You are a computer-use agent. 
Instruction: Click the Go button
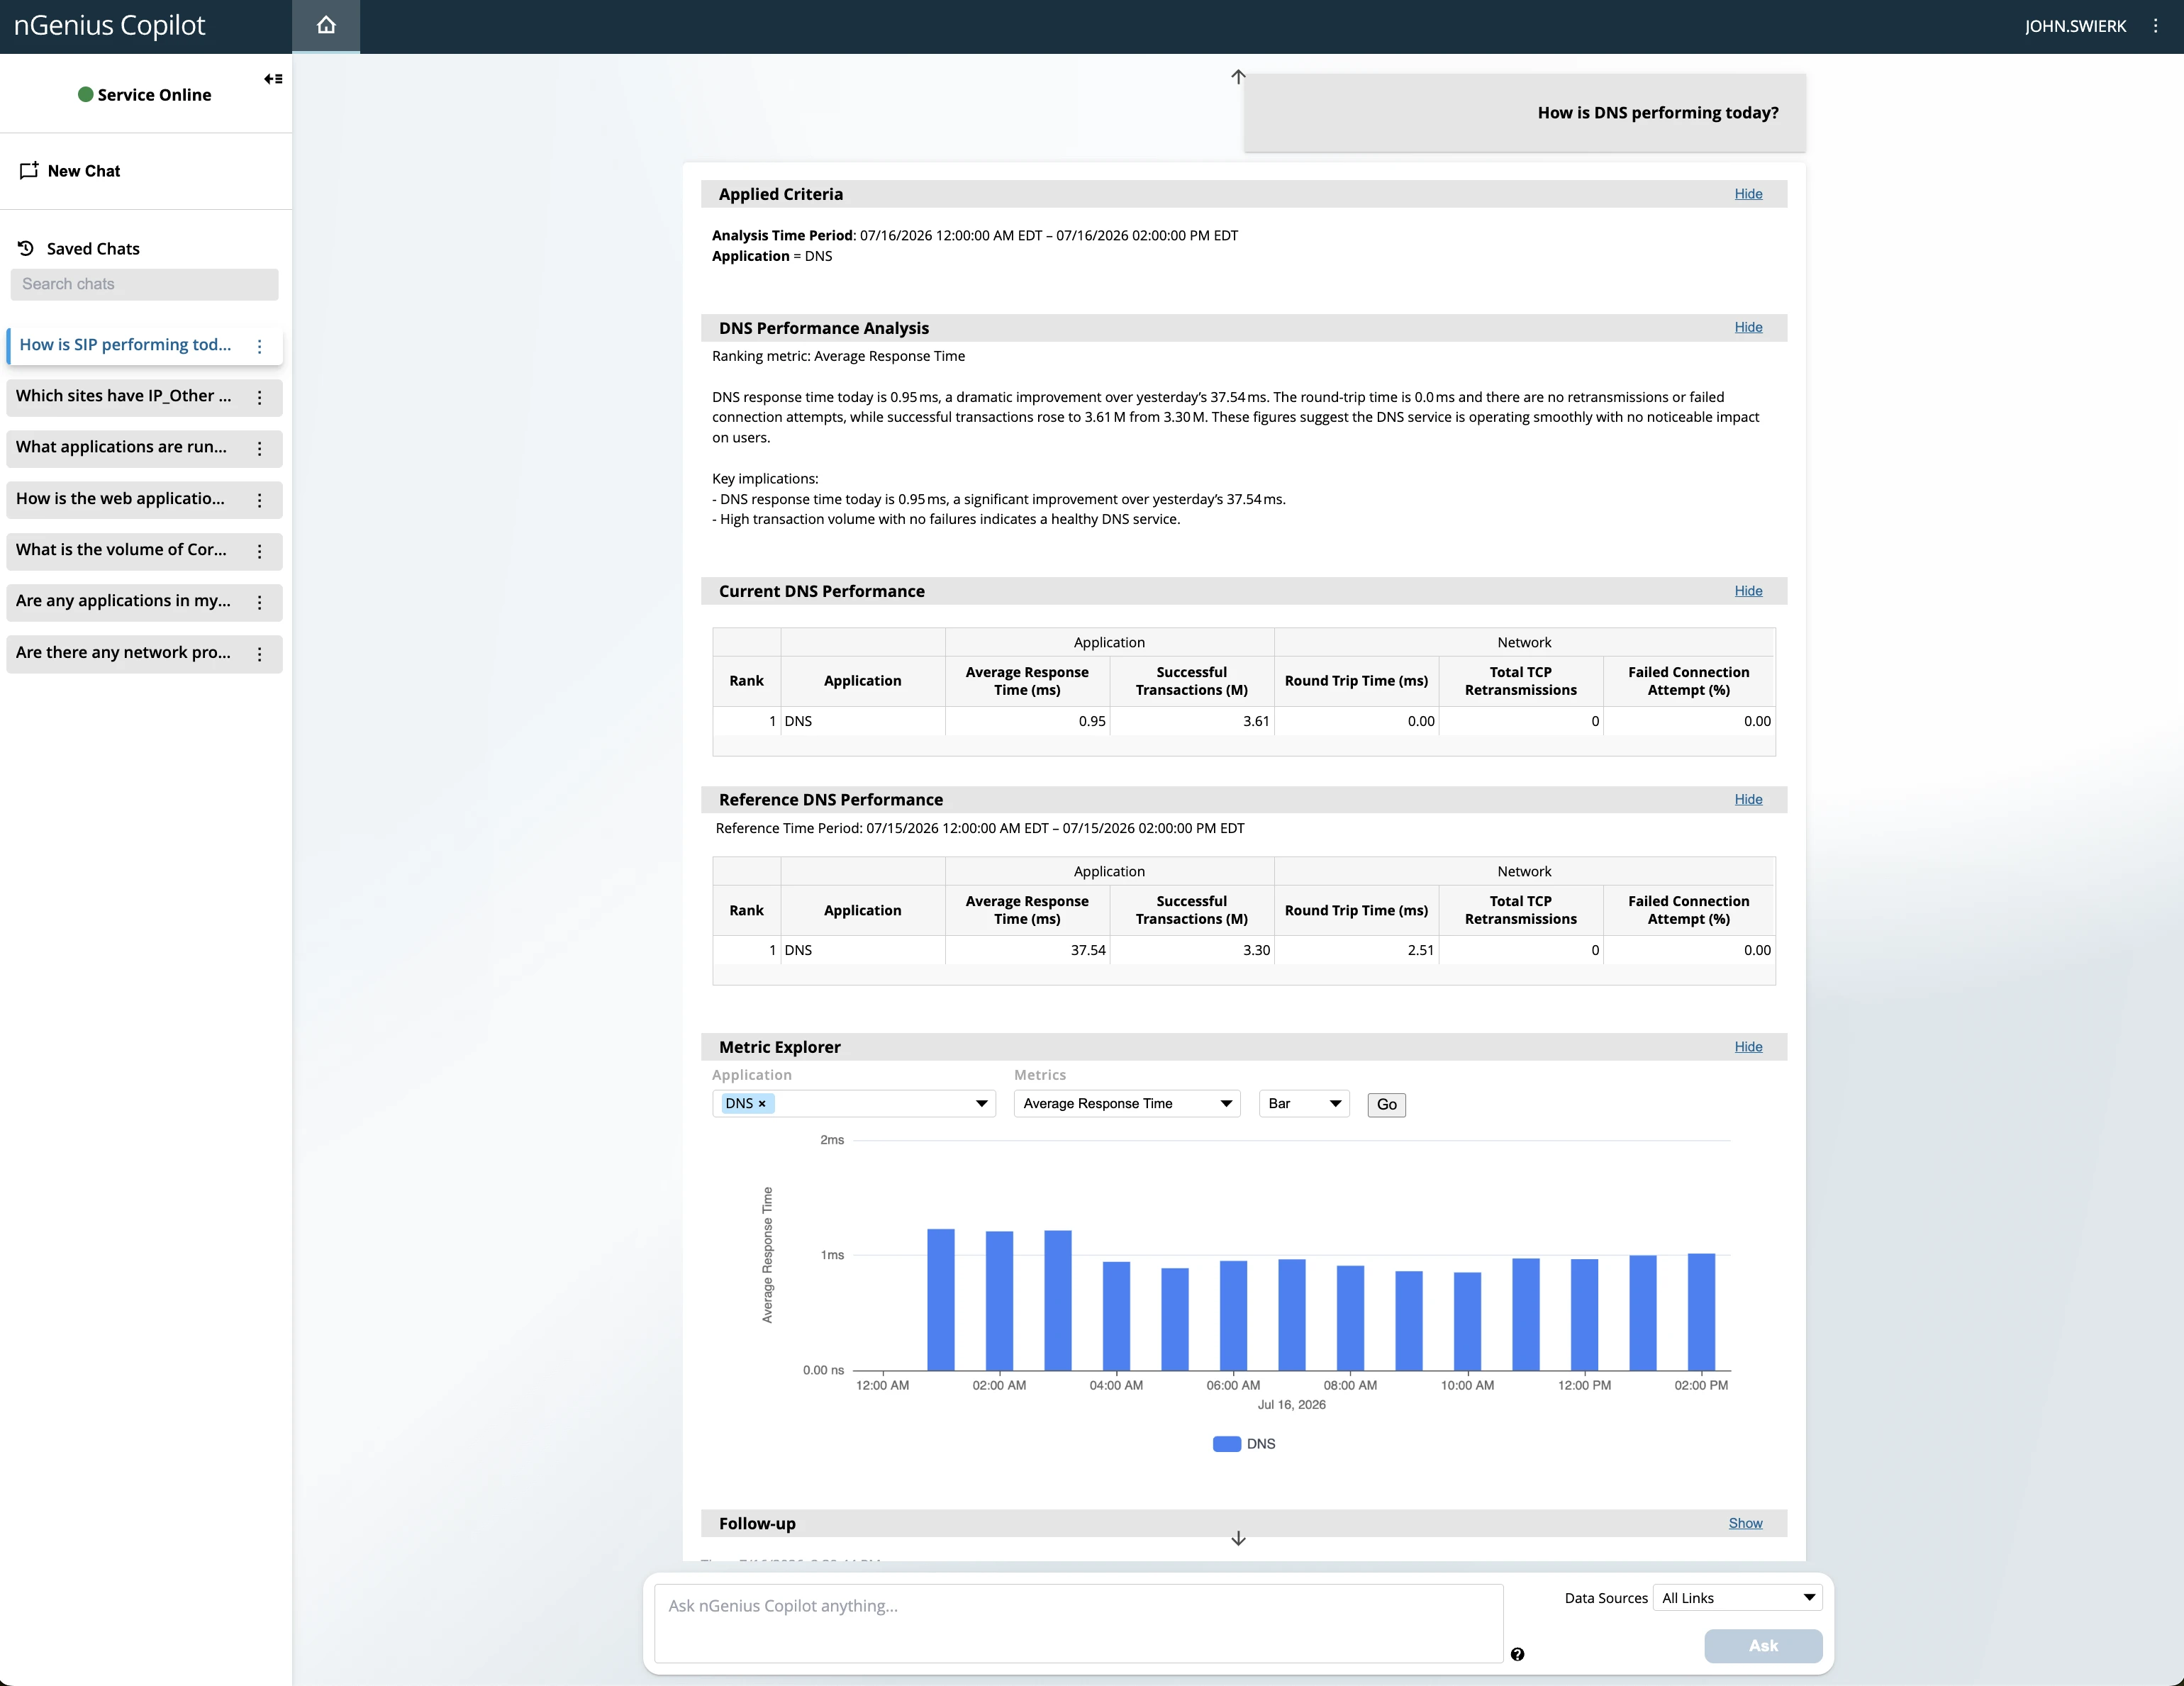coord(1386,1104)
